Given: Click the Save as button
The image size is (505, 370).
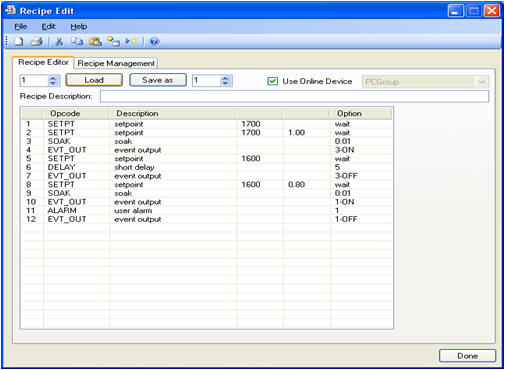Looking at the screenshot, I should [158, 80].
